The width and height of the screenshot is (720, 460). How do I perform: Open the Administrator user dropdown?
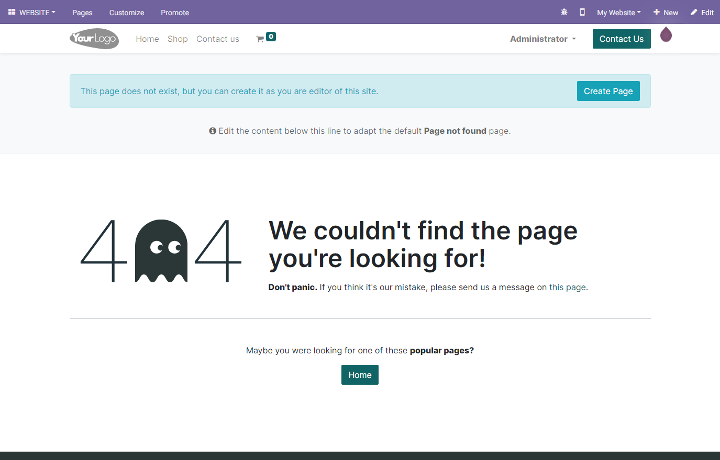tap(543, 39)
